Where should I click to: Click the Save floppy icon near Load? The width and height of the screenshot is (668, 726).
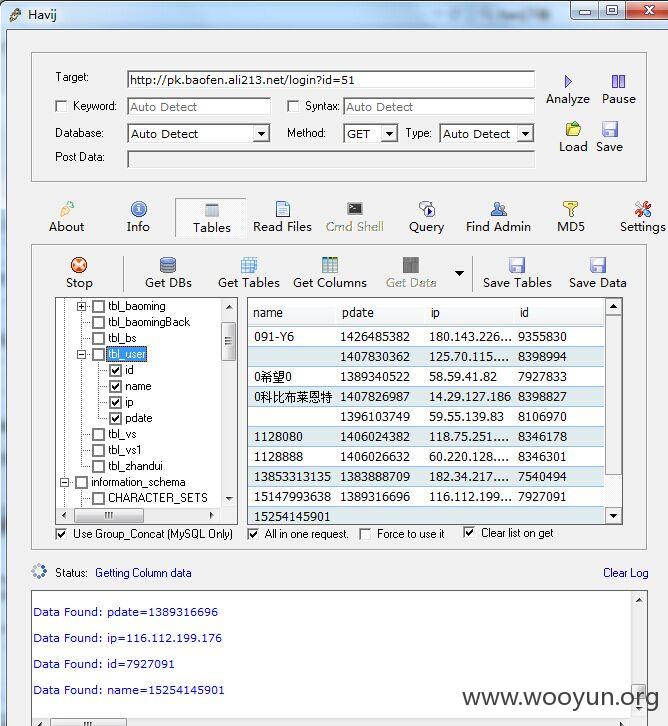(610, 129)
